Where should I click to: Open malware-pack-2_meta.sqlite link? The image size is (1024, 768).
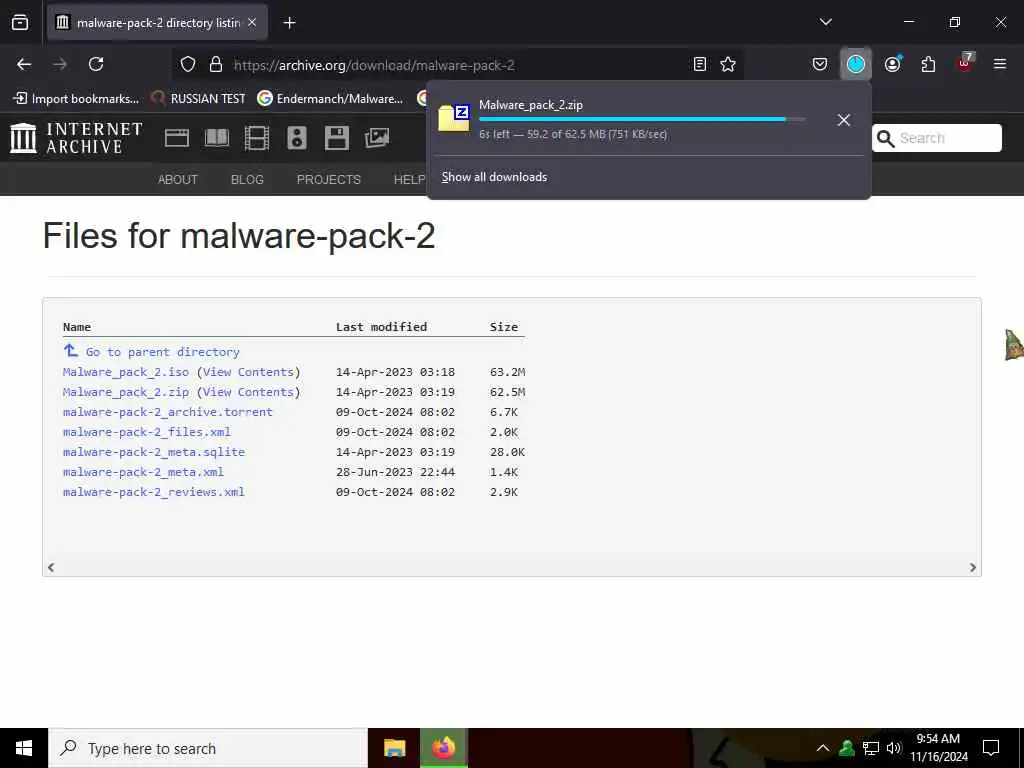(x=154, y=452)
